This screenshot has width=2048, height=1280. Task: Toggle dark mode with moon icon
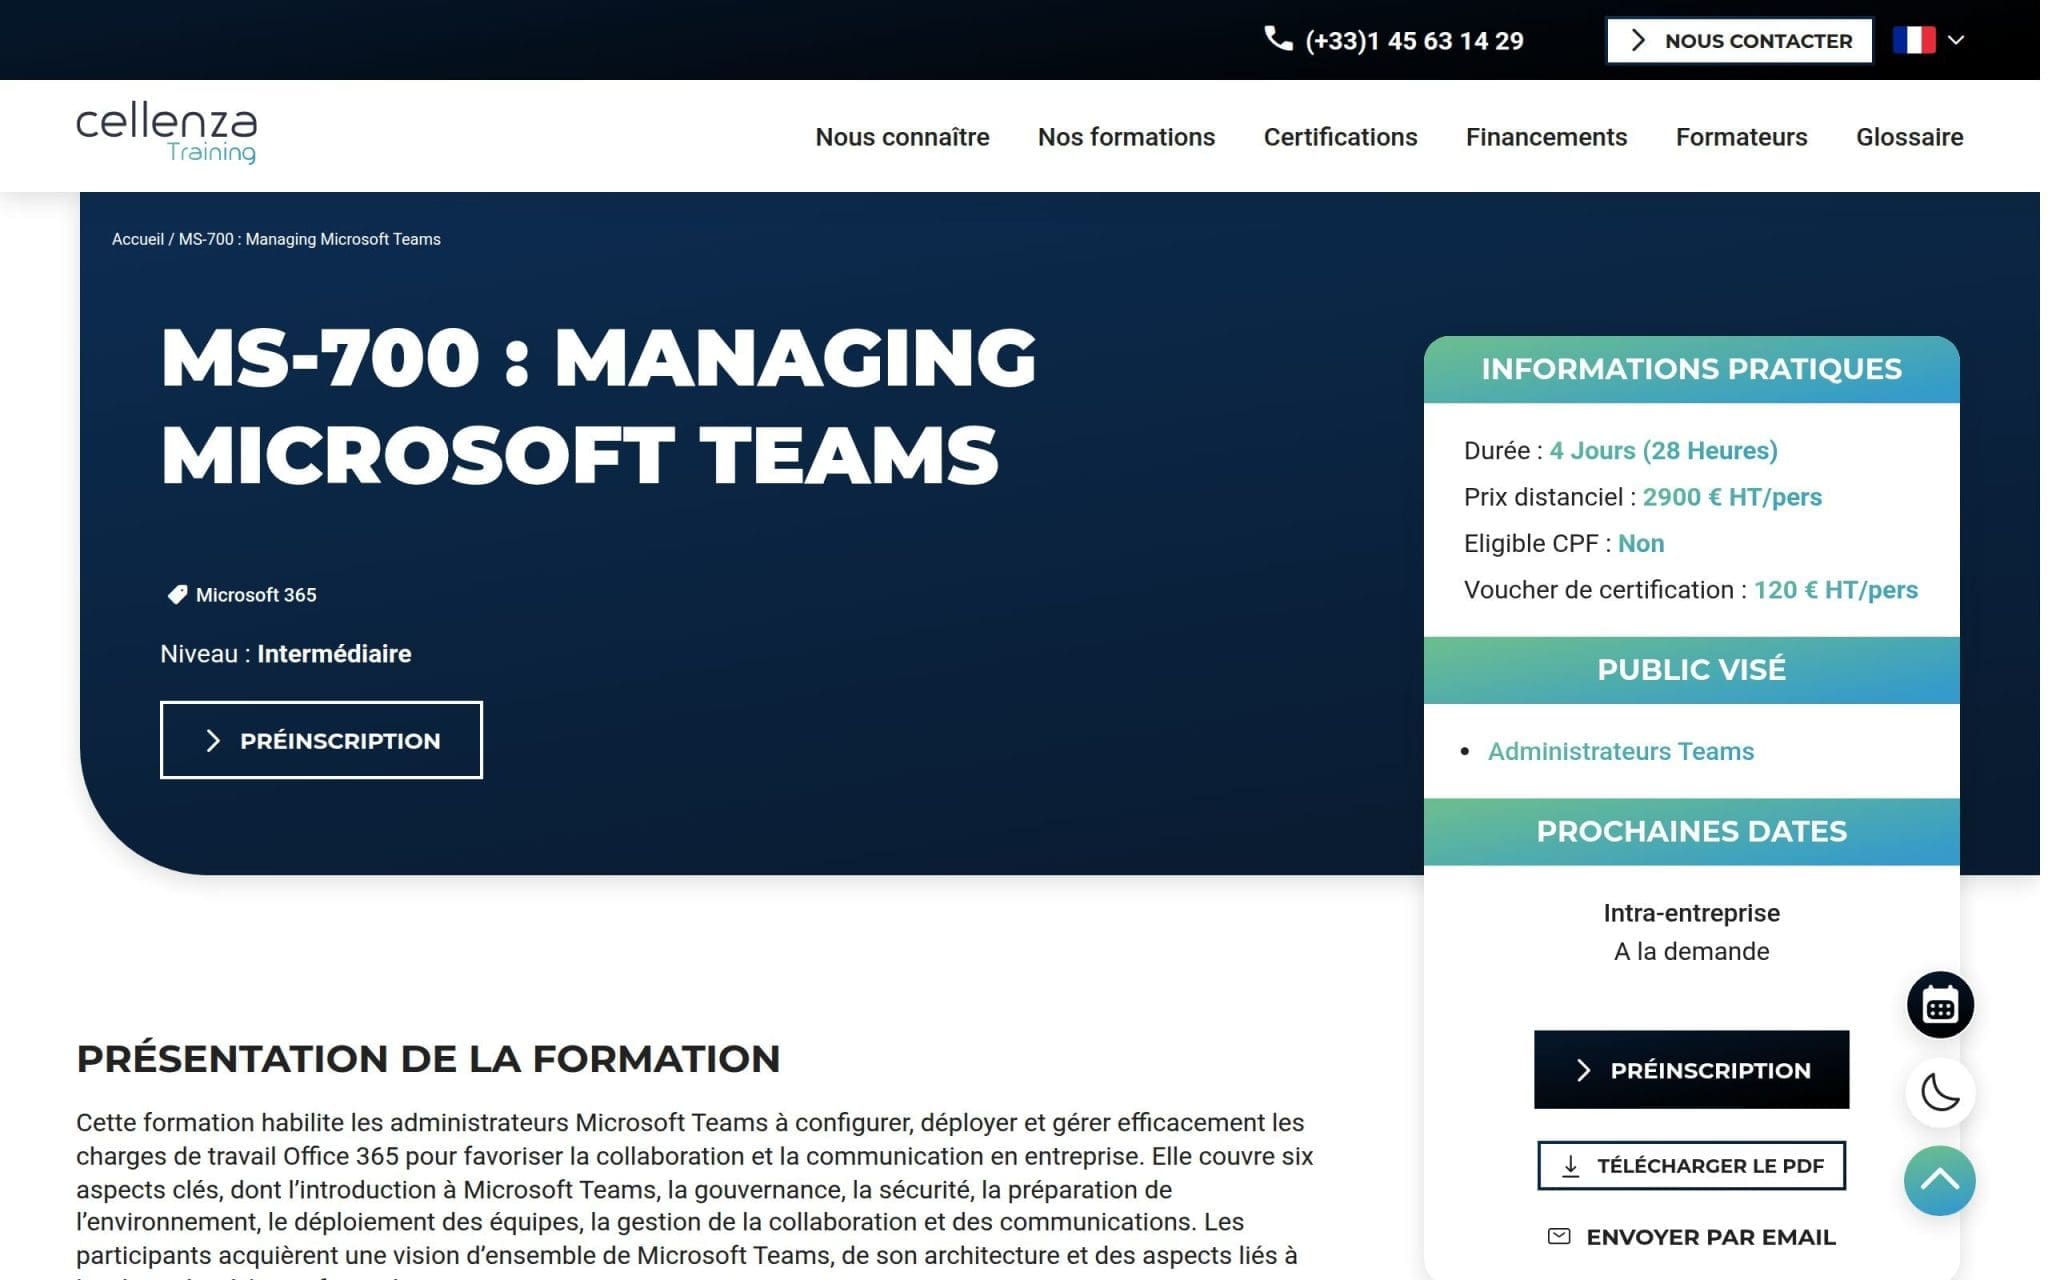coord(1940,1092)
